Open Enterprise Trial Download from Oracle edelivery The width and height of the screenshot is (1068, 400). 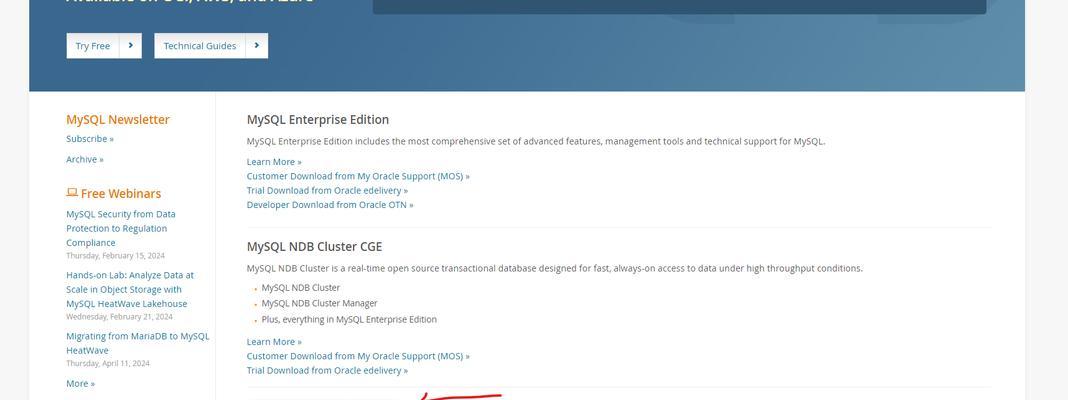tap(328, 190)
